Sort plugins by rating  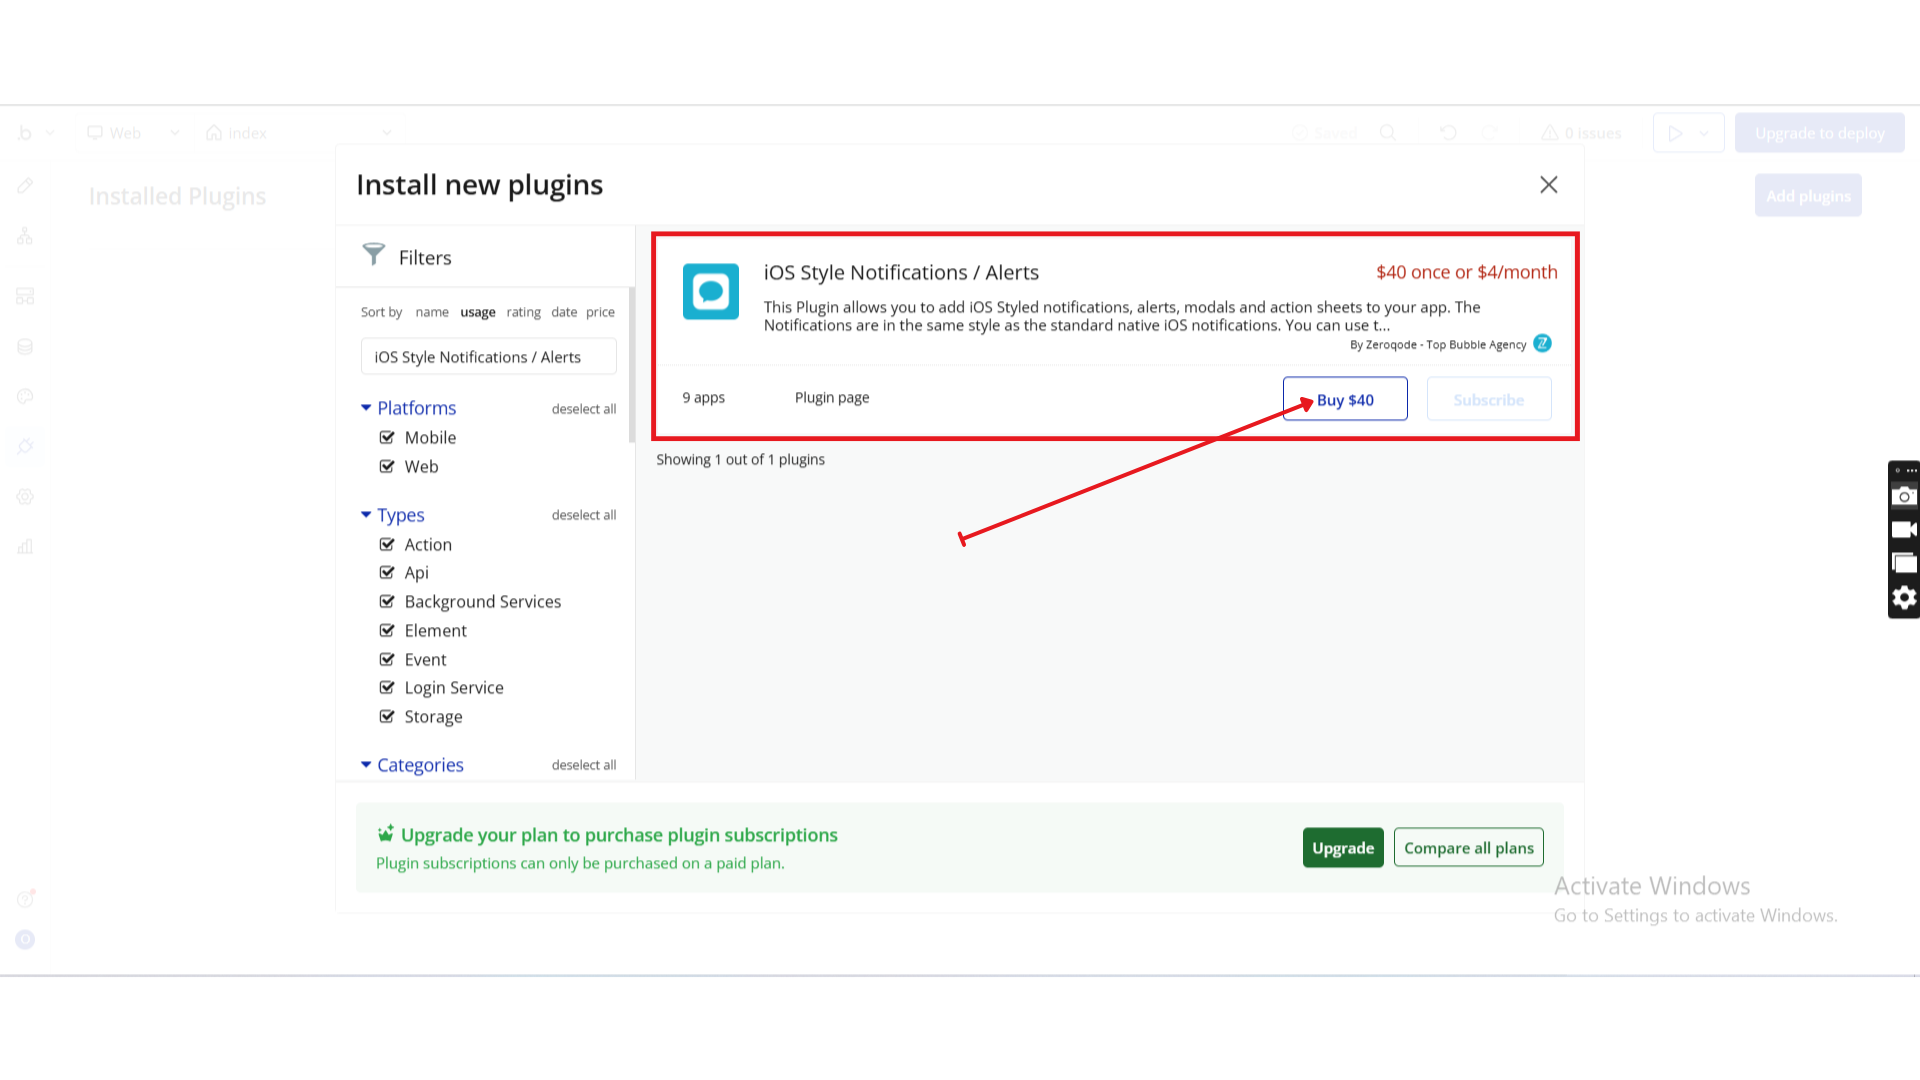(523, 312)
